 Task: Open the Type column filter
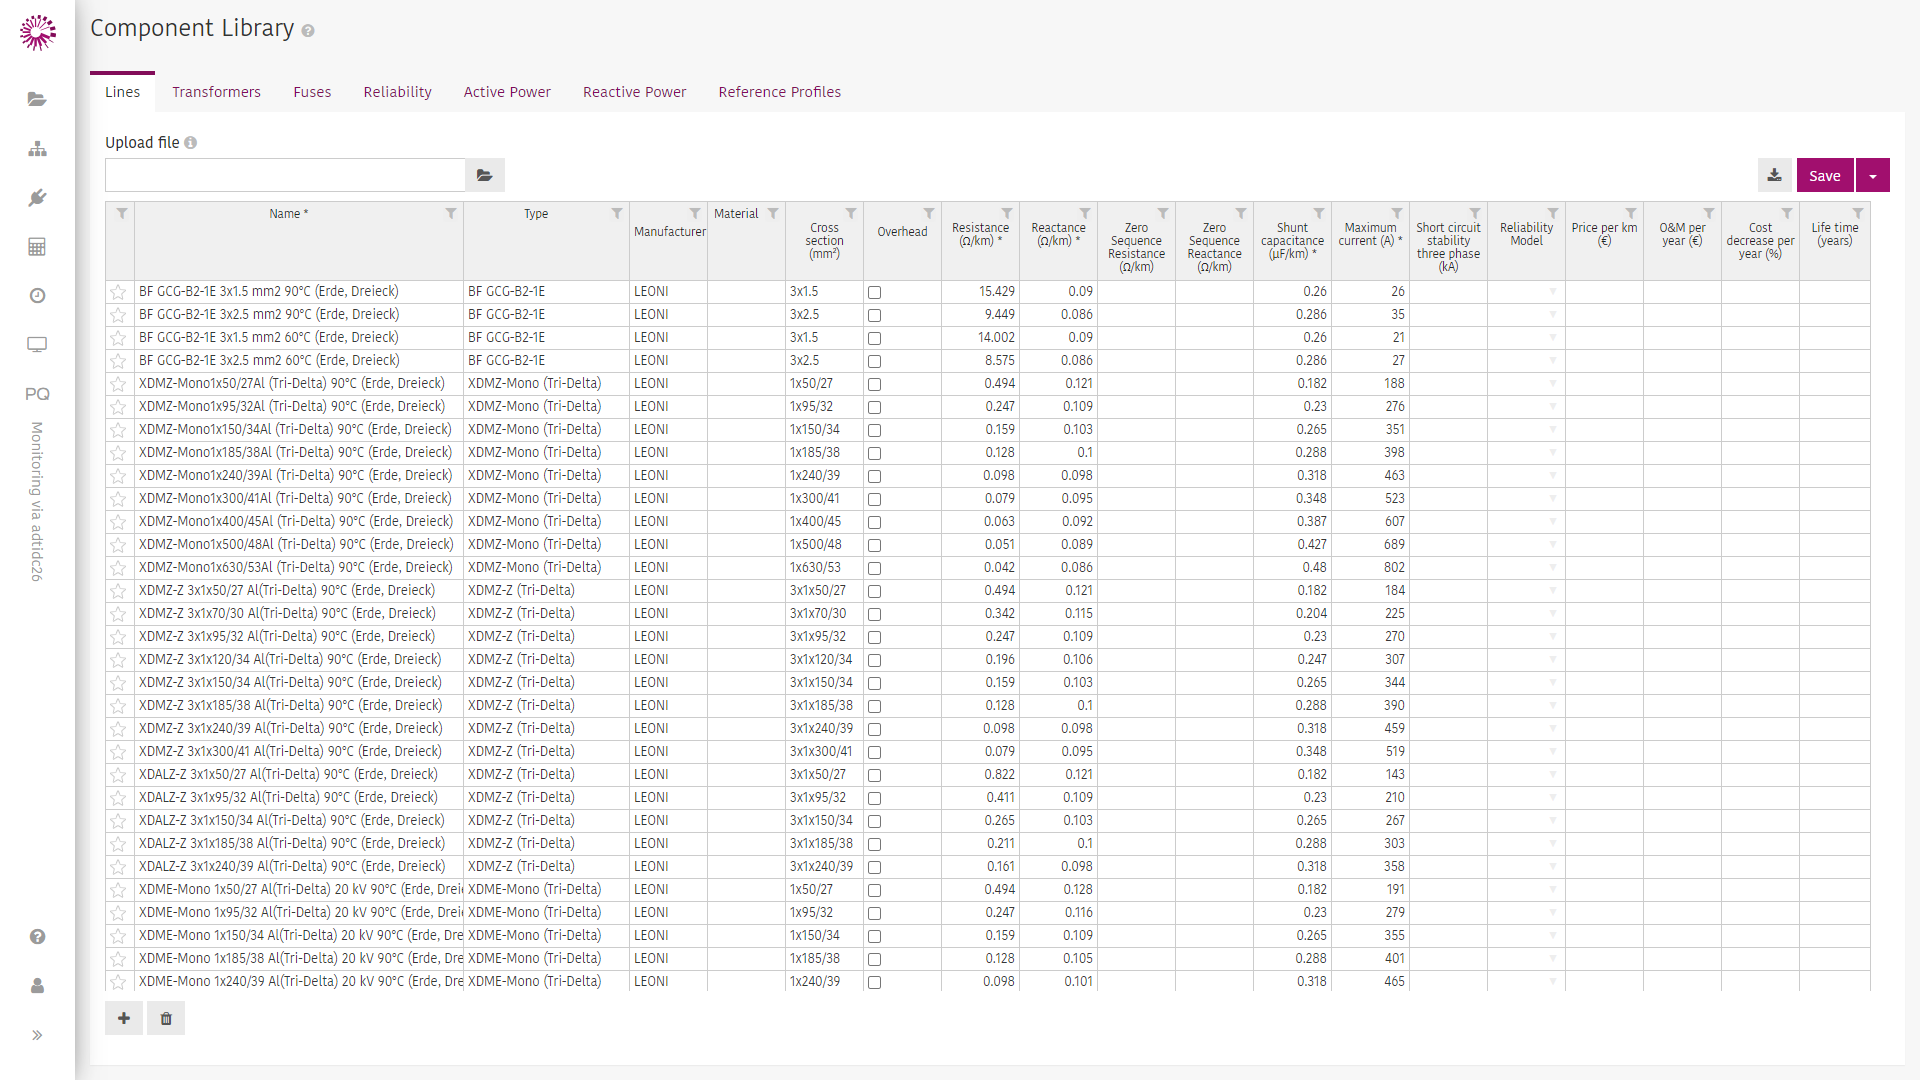pyautogui.click(x=617, y=213)
